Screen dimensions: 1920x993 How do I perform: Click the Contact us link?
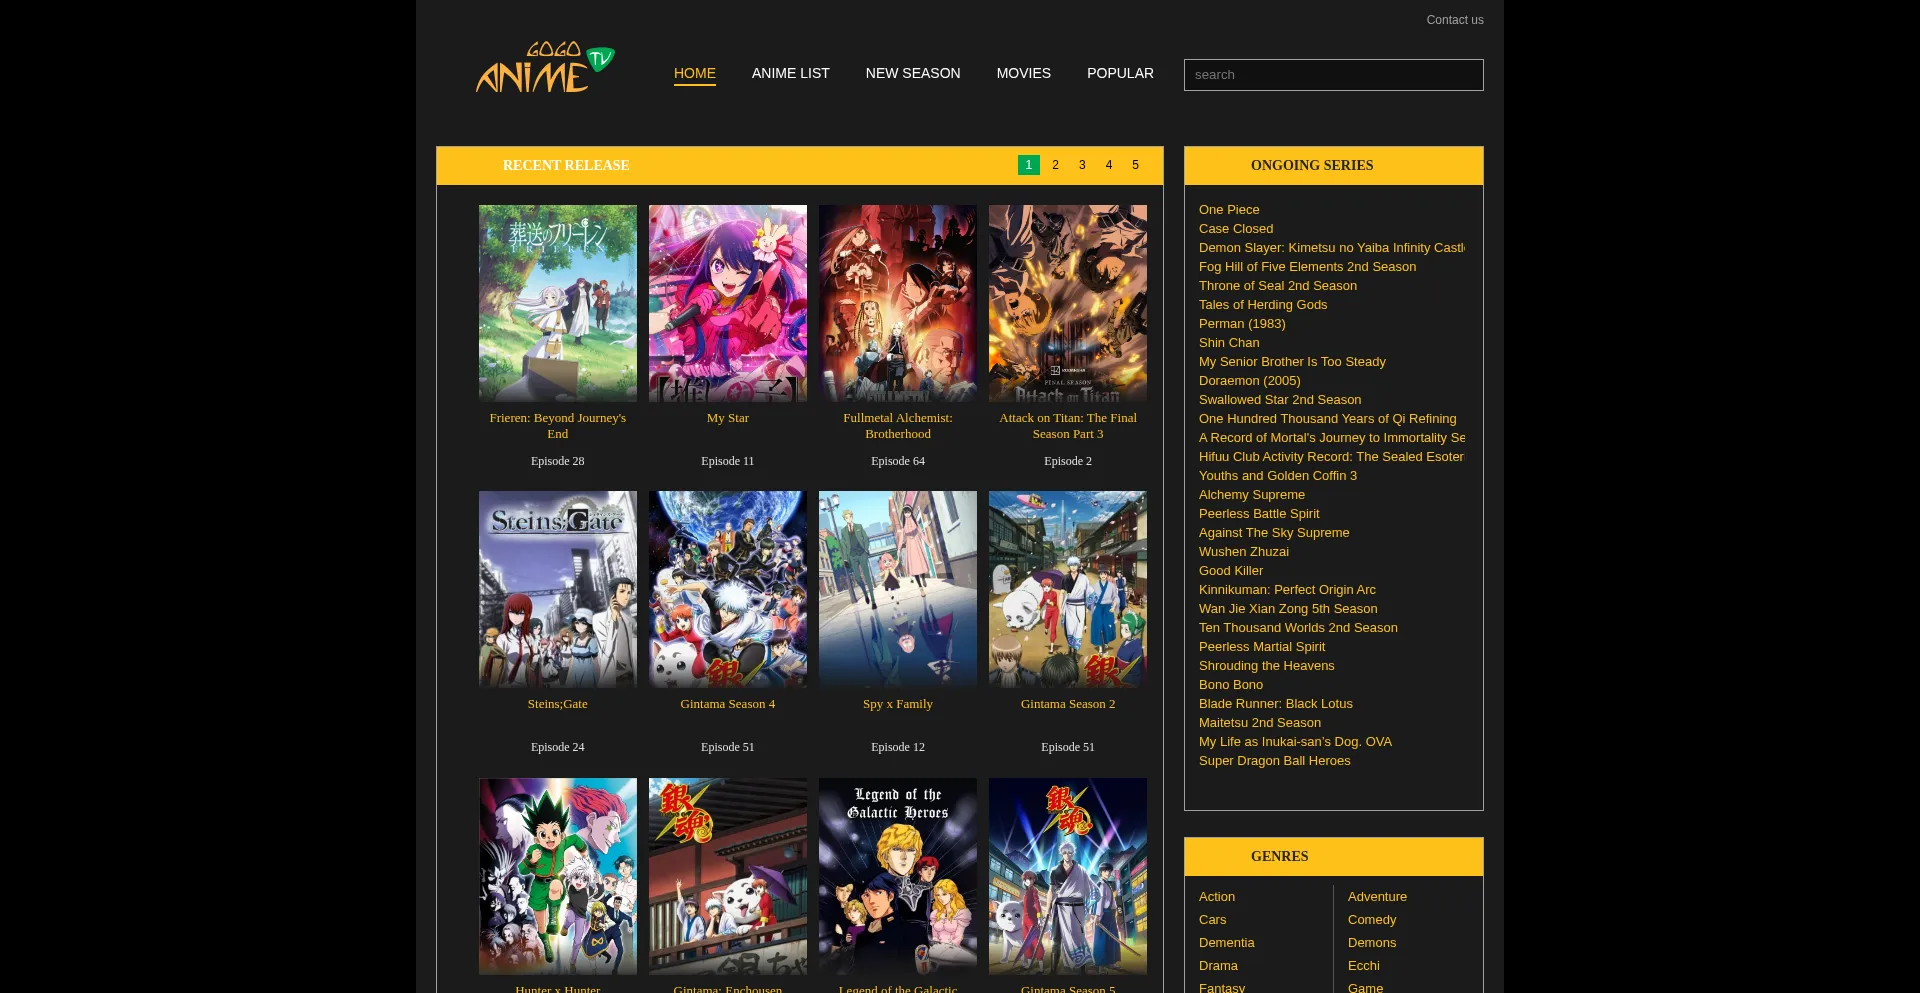(1454, 20)
